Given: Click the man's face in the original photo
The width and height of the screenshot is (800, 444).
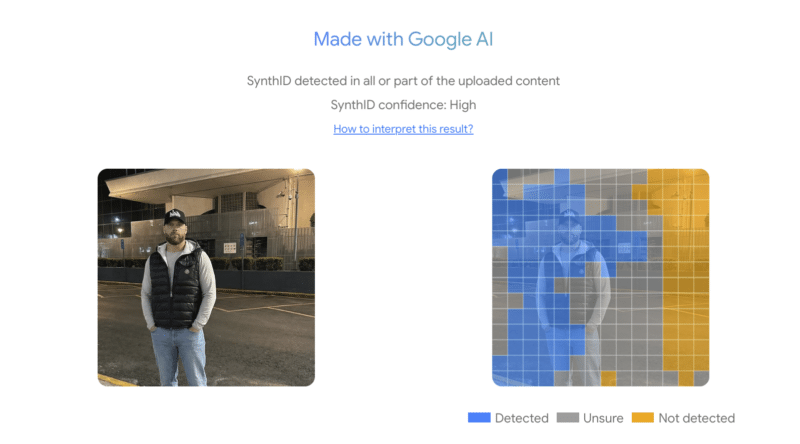Looking at the screenshot, I should [x=176, y=230].
